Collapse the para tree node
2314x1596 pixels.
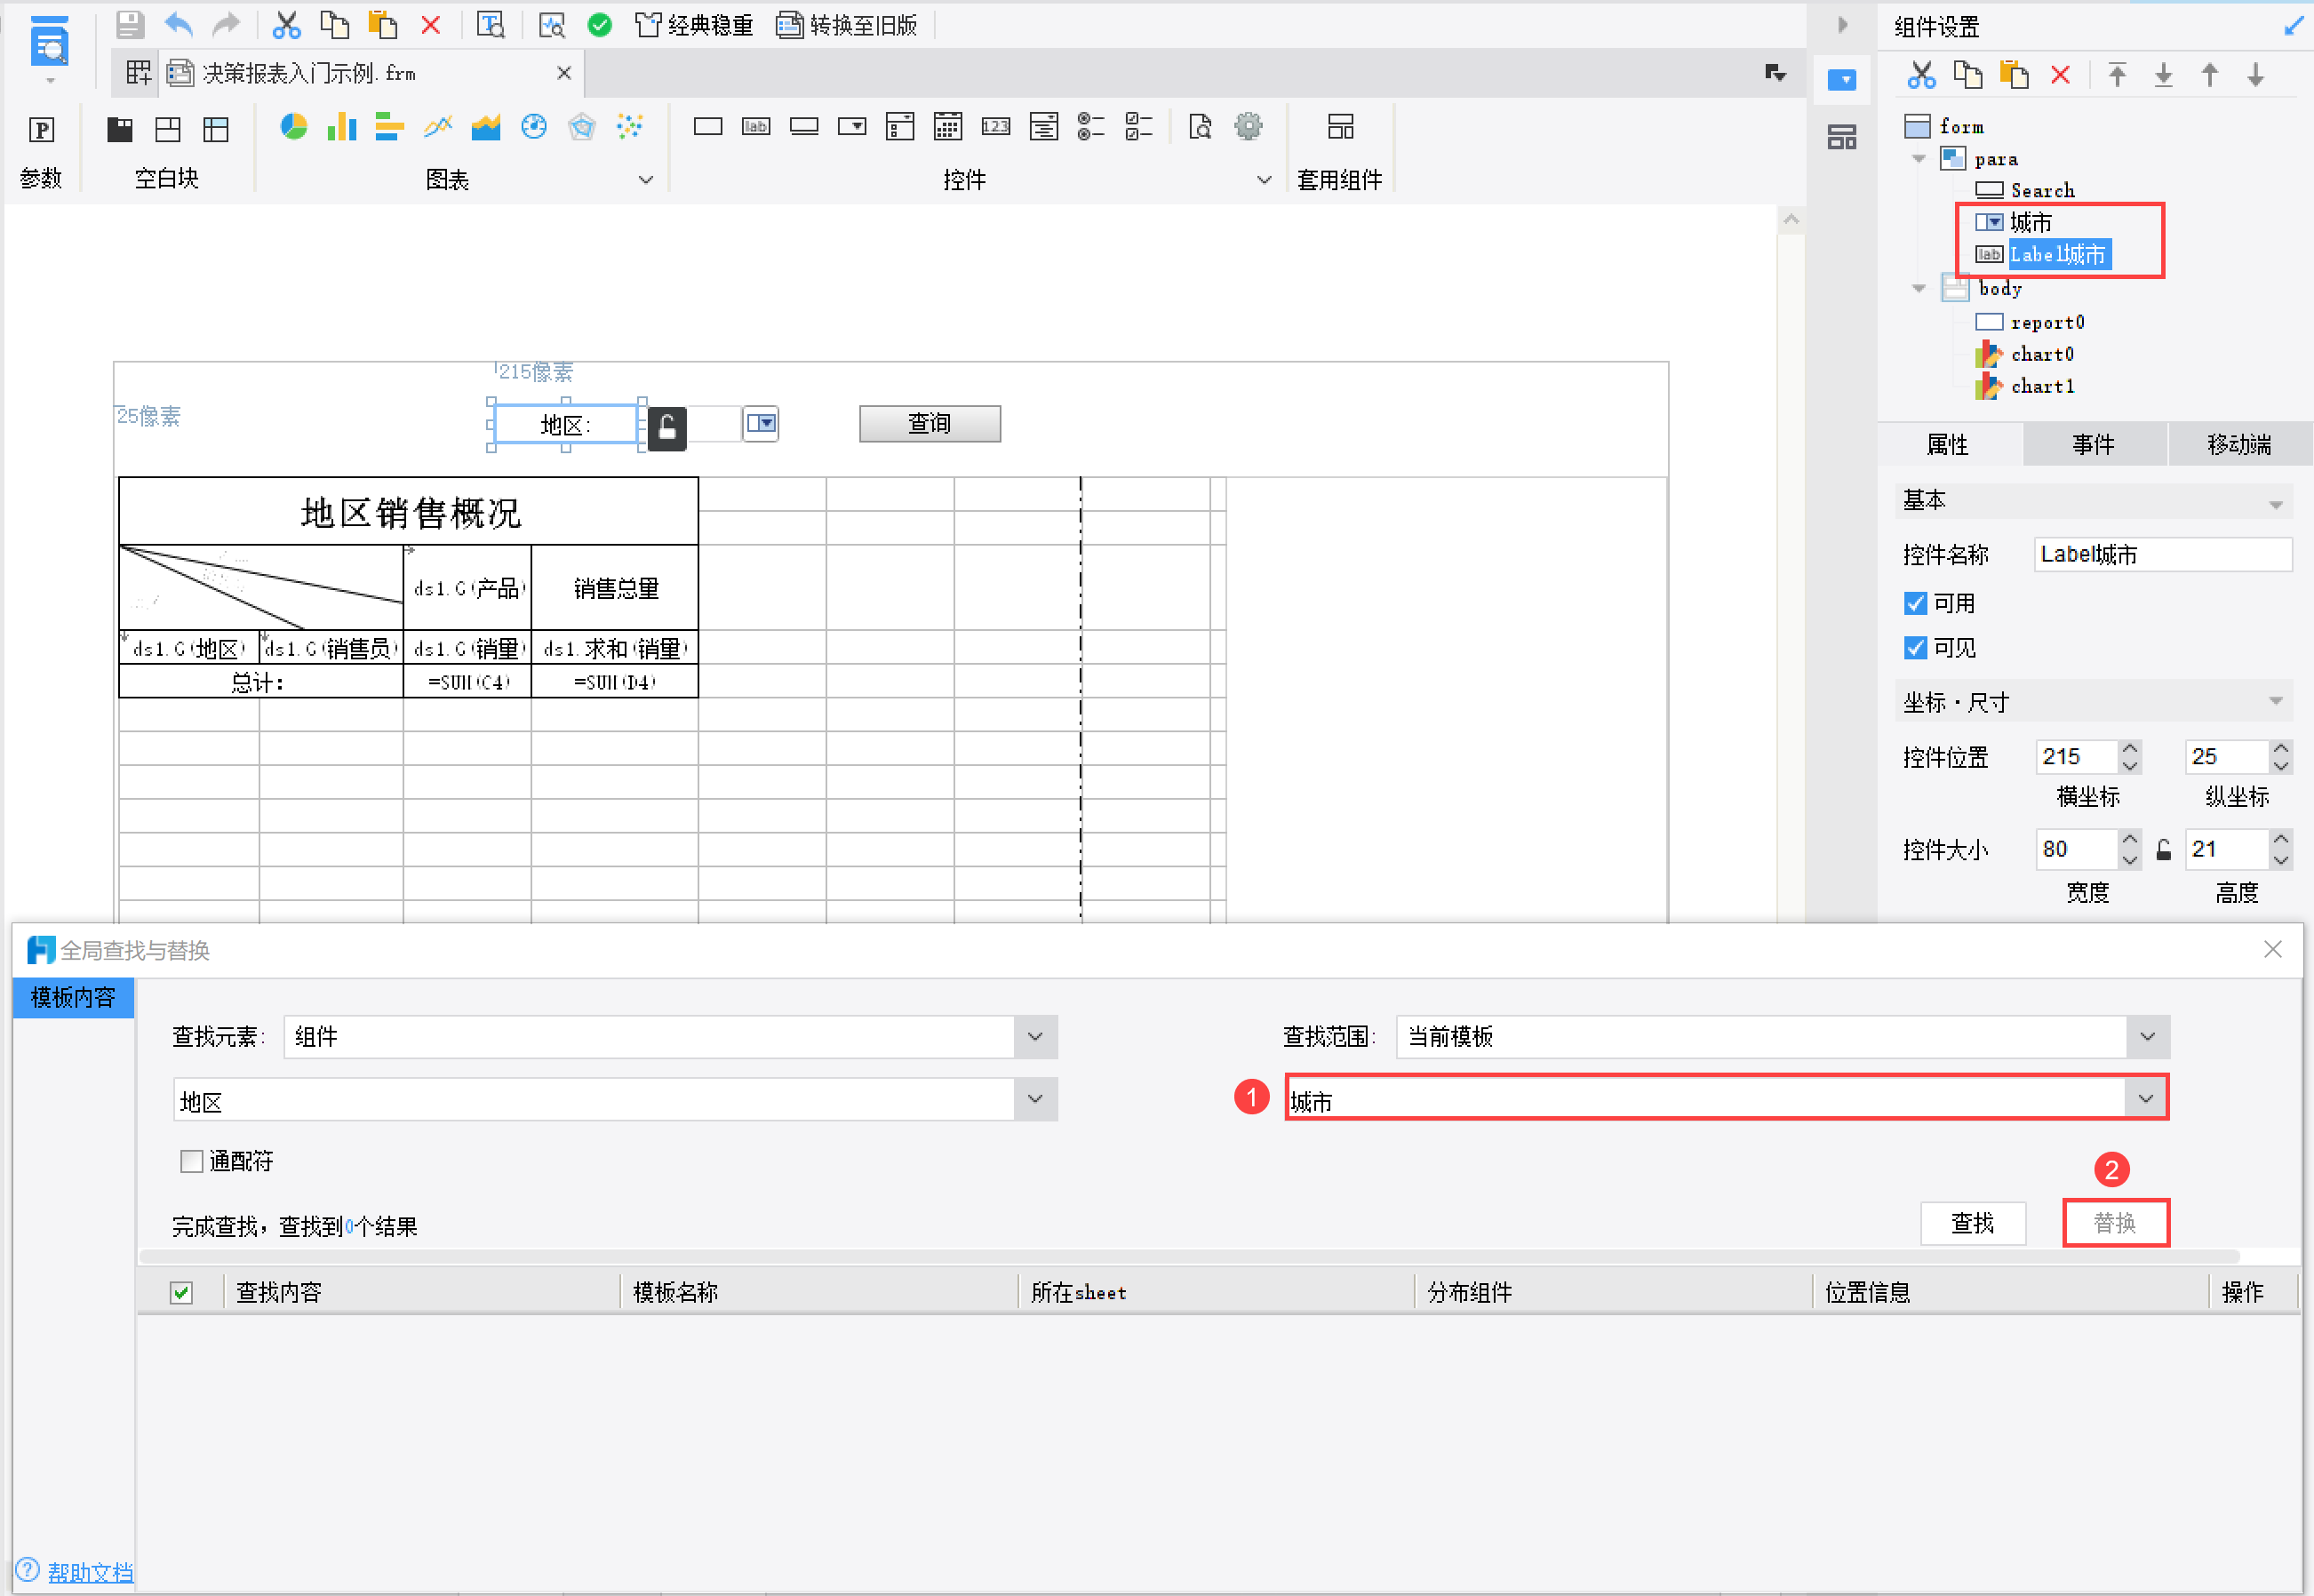pos(1918,159)
